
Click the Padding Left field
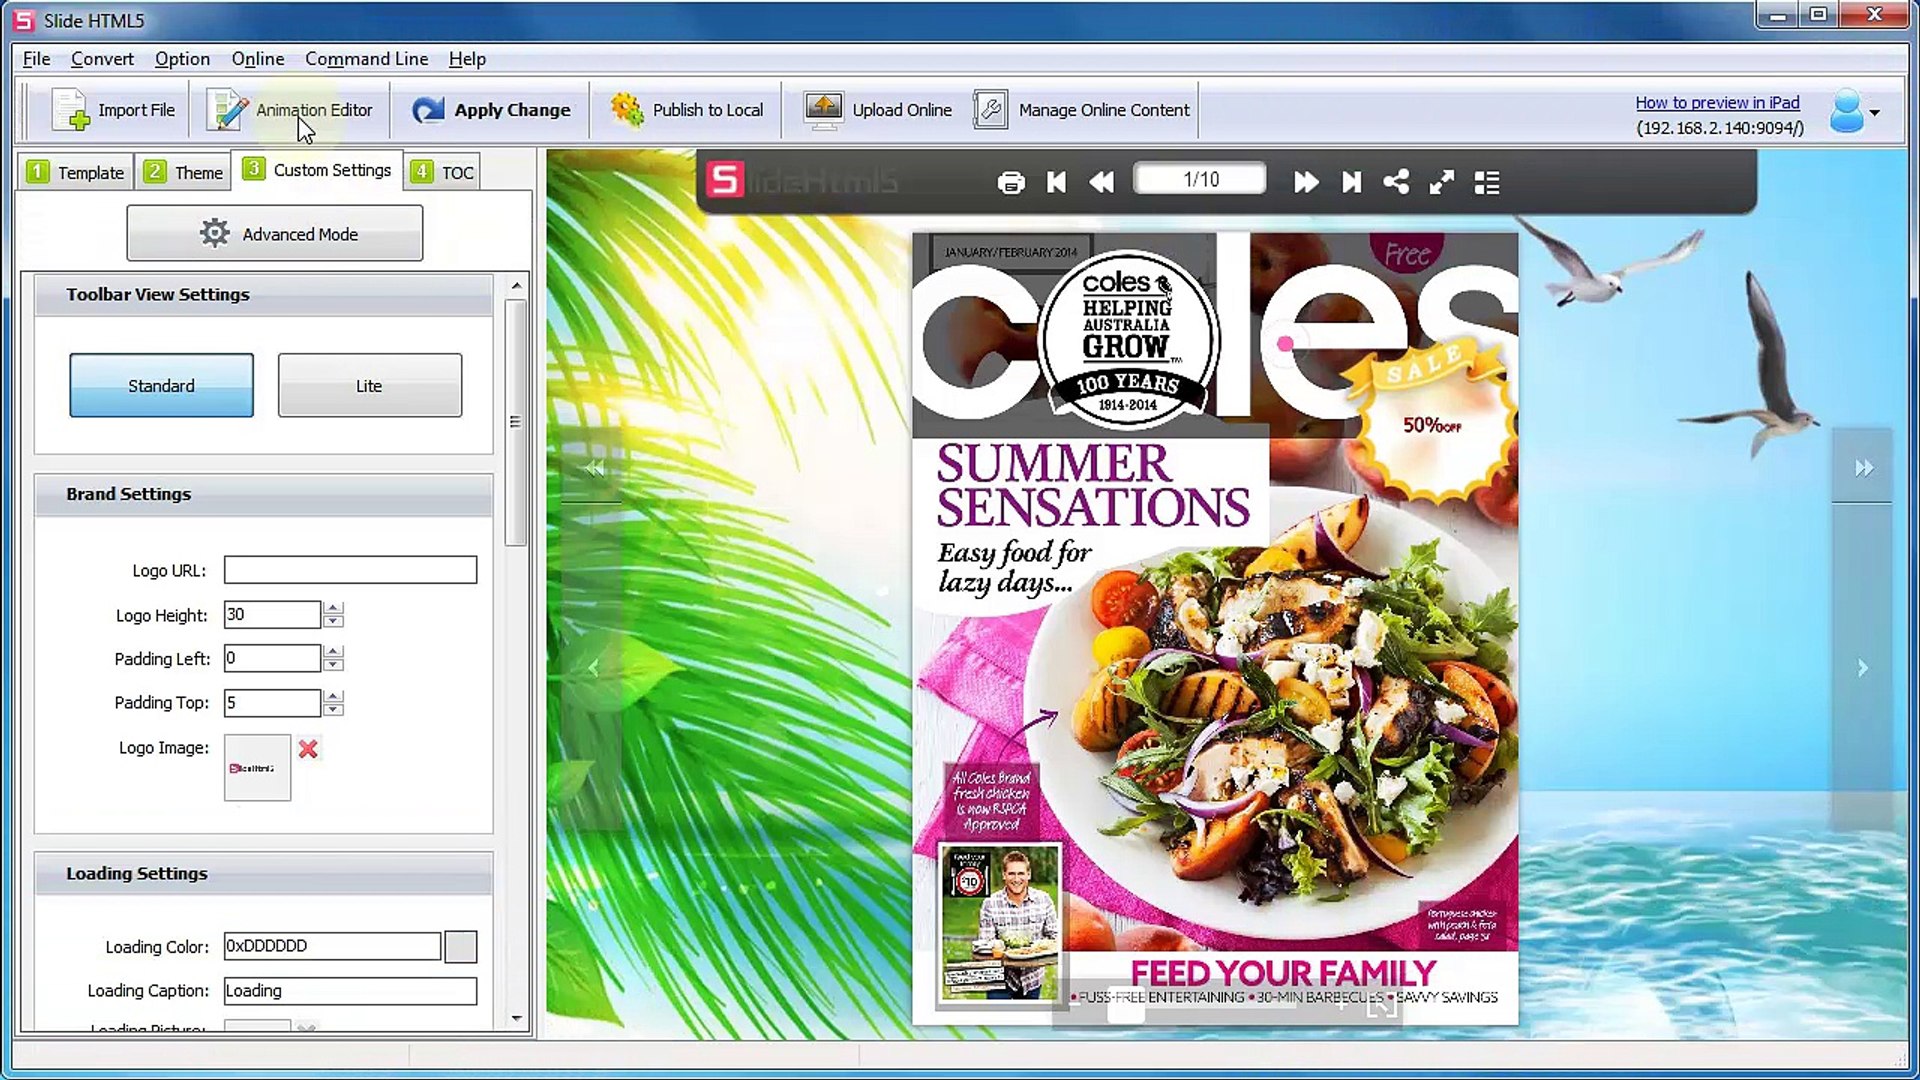coord(272,658)
